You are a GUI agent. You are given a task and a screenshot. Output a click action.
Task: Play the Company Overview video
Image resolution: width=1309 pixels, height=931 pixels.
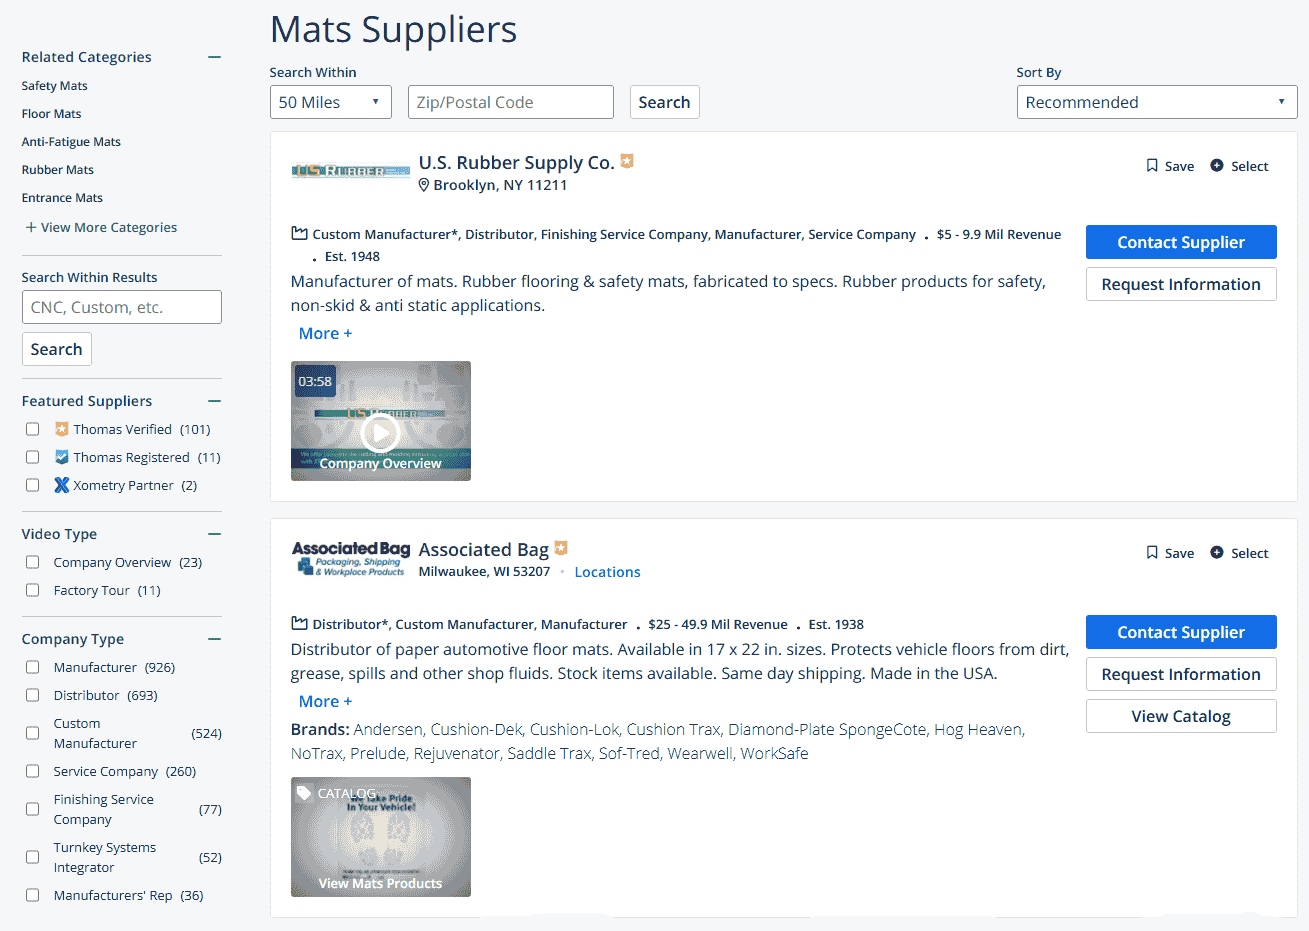(x=380, y=432)
